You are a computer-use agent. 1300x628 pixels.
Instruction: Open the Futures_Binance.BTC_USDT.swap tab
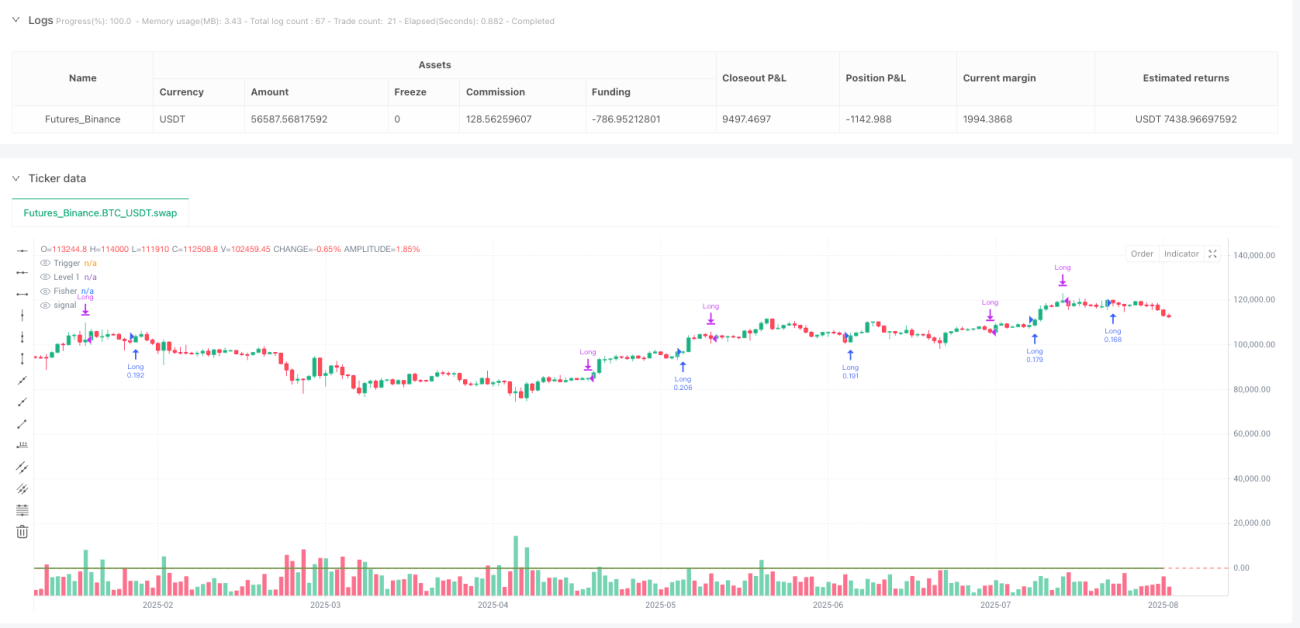(x=100, y=213)
